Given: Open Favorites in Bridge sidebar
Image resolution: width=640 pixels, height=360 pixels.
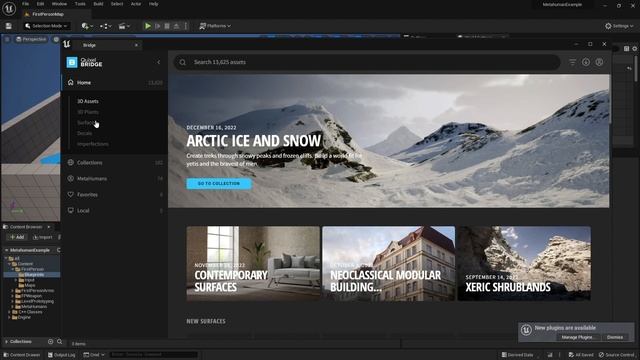Looking at the screenshot, I should [x=114, y=195].
